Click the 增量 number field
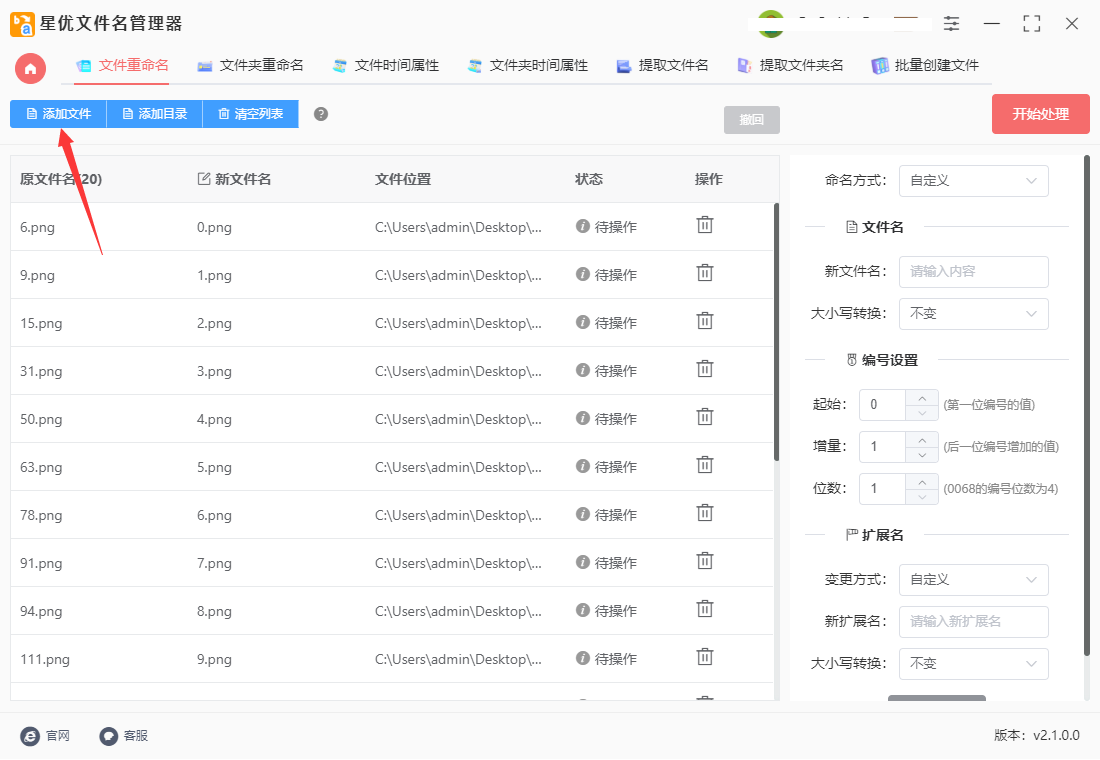The height and width of the screenshot is (760, 1100). 883,447
